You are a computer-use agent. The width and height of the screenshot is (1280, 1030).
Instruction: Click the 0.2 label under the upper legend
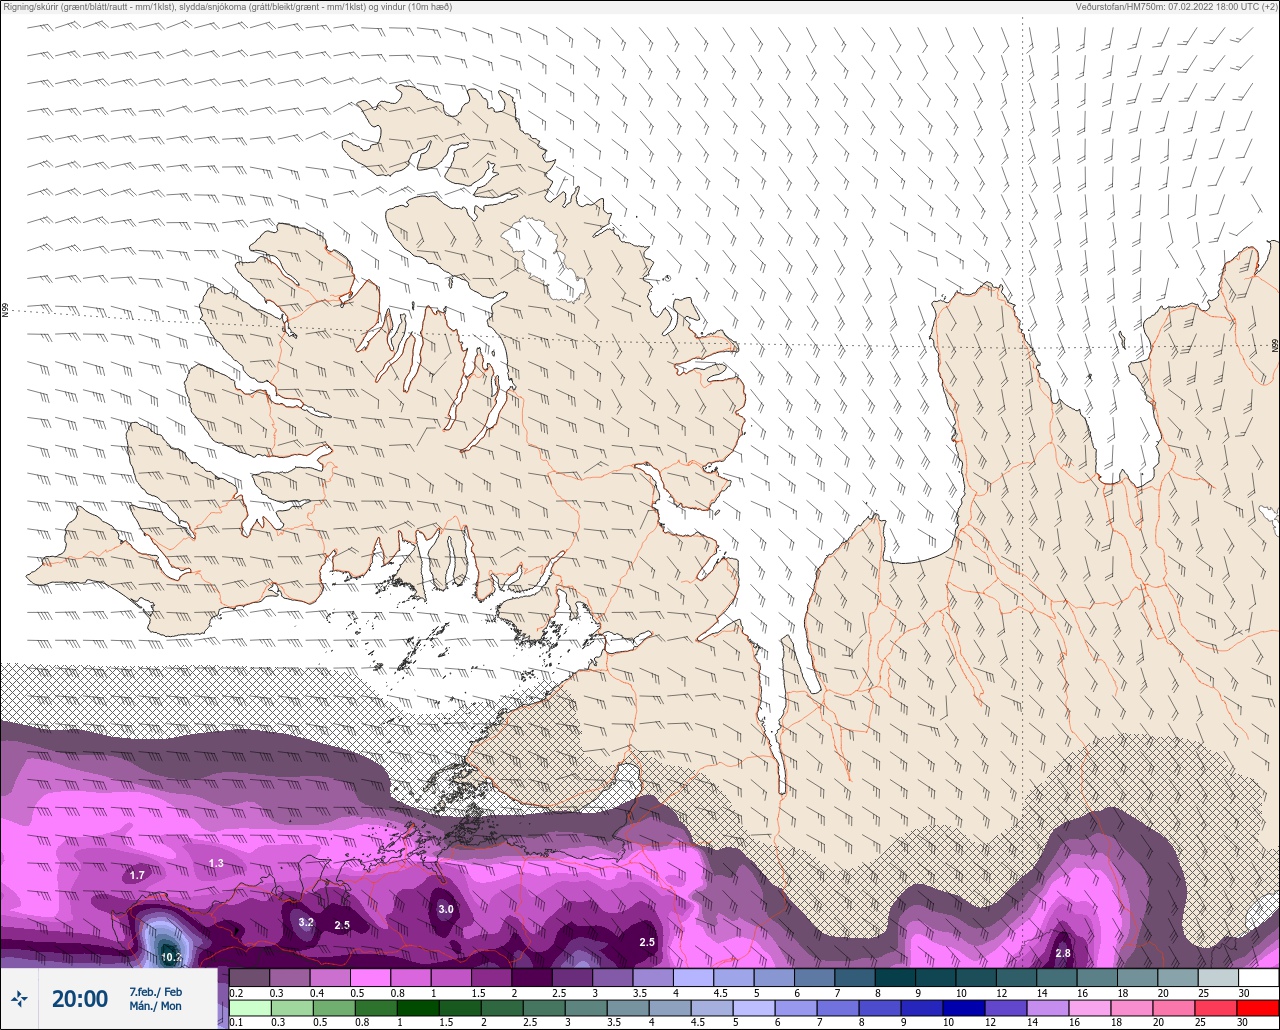click(236, 993)
